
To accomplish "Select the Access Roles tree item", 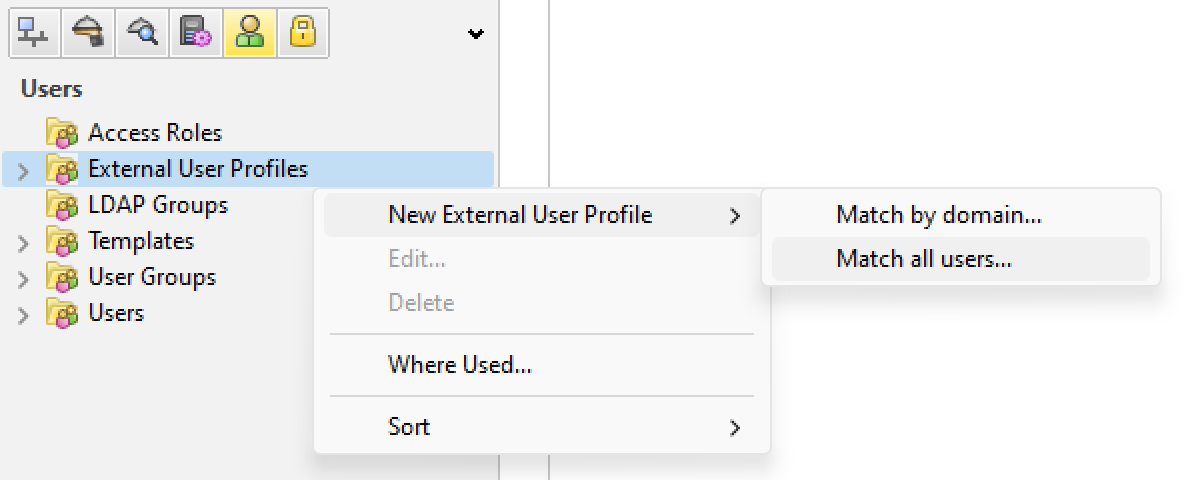I will pos(155,133).
